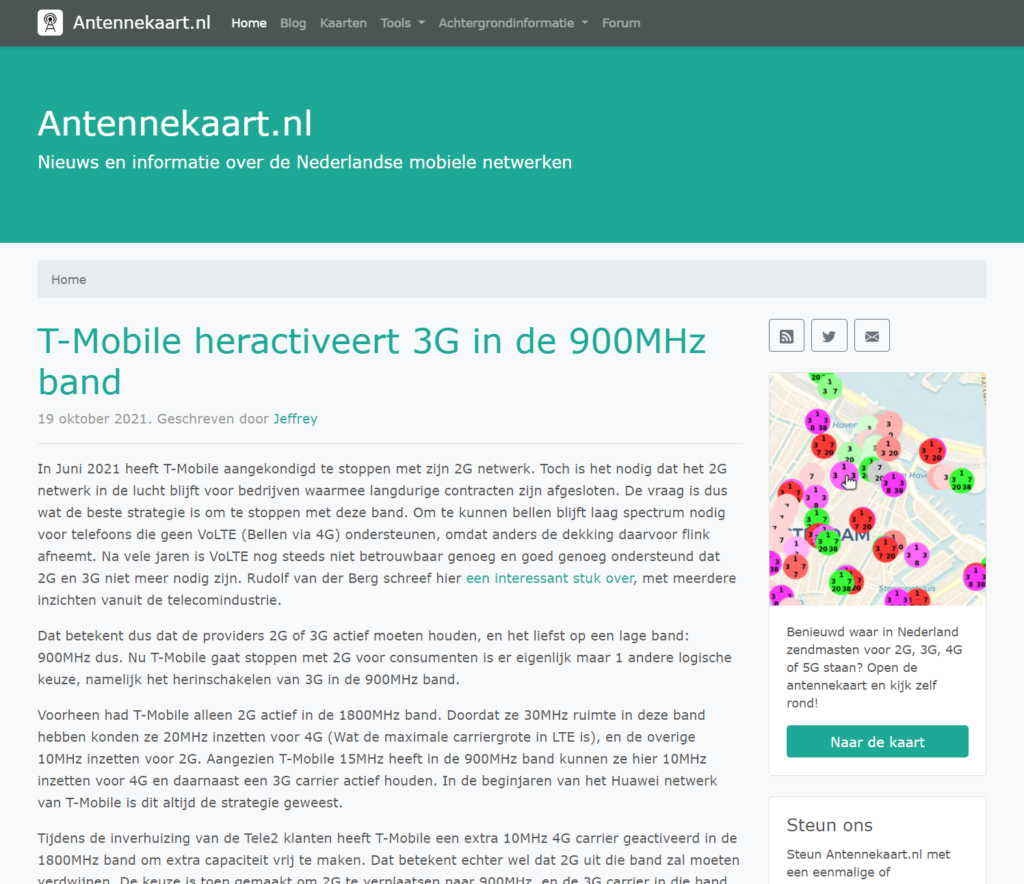Expand the Tools dropdown menu

[402, 23]
